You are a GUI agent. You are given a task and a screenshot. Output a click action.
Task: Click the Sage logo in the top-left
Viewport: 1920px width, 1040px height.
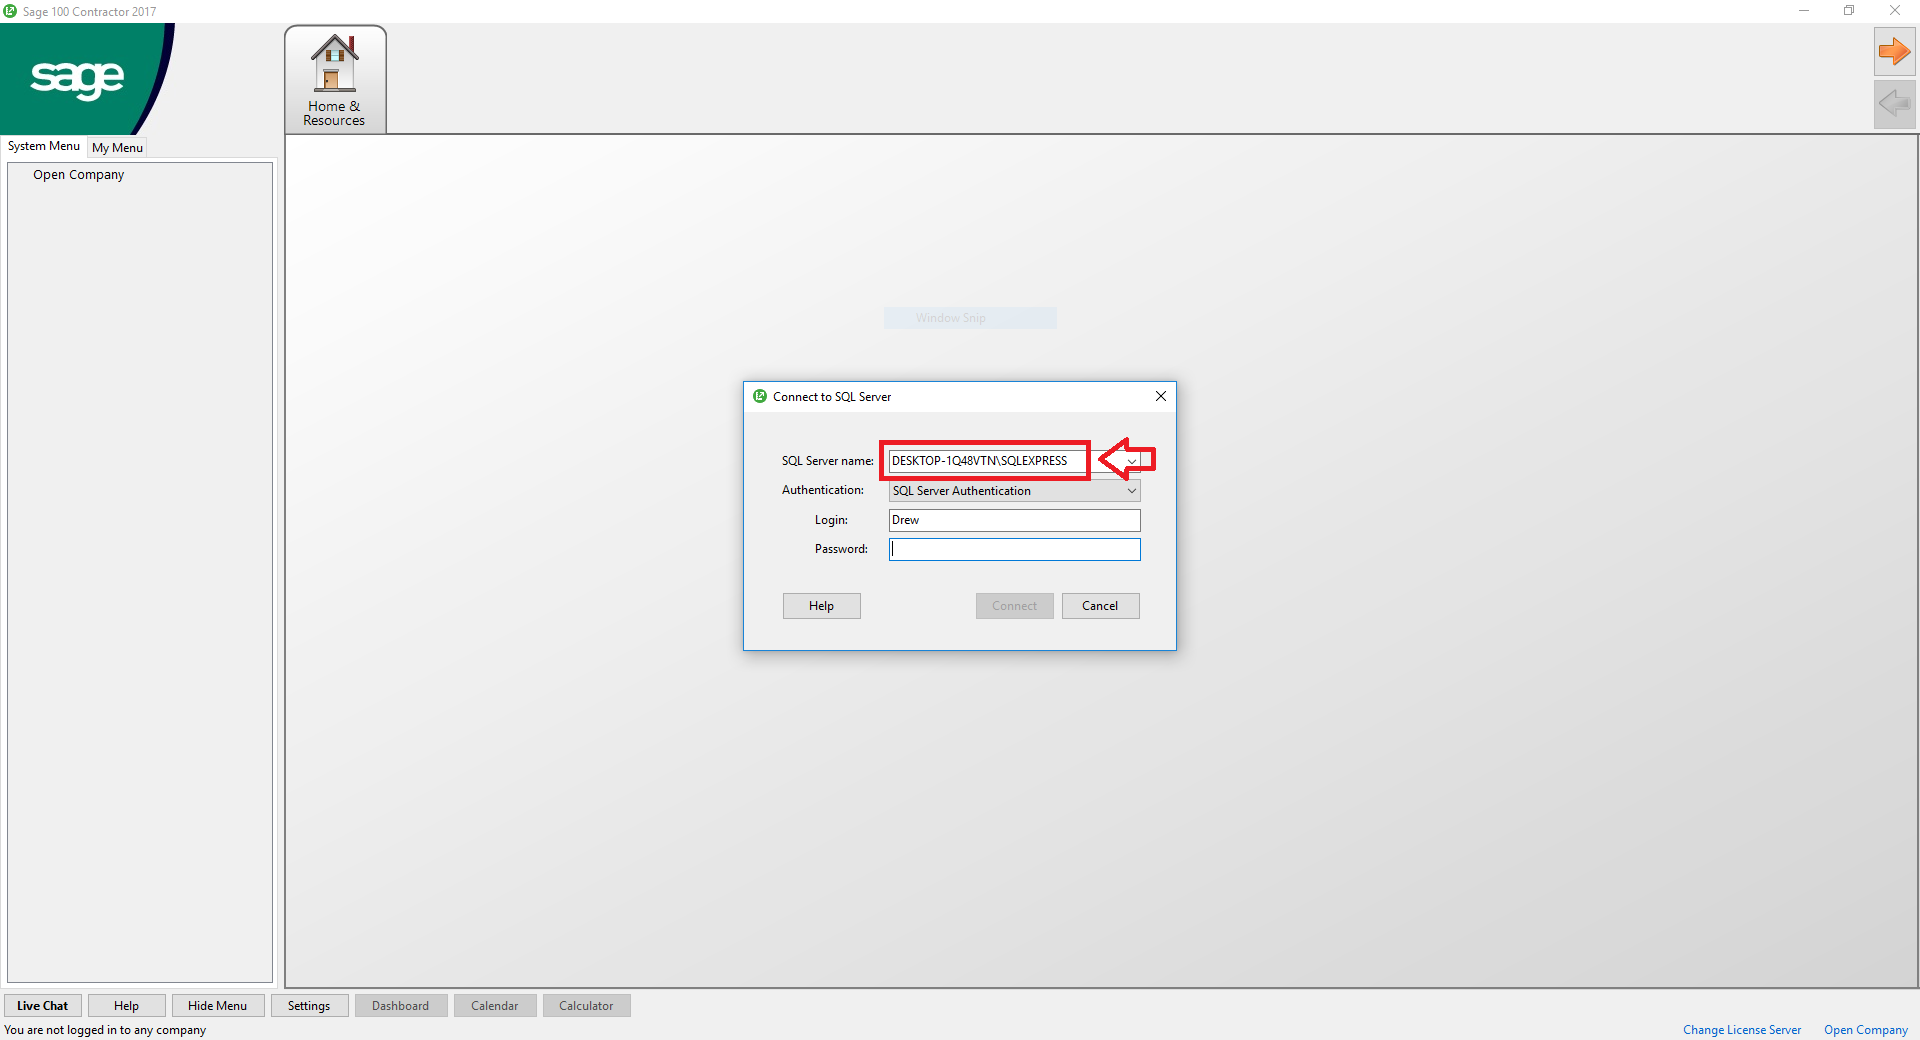(77, 79)
